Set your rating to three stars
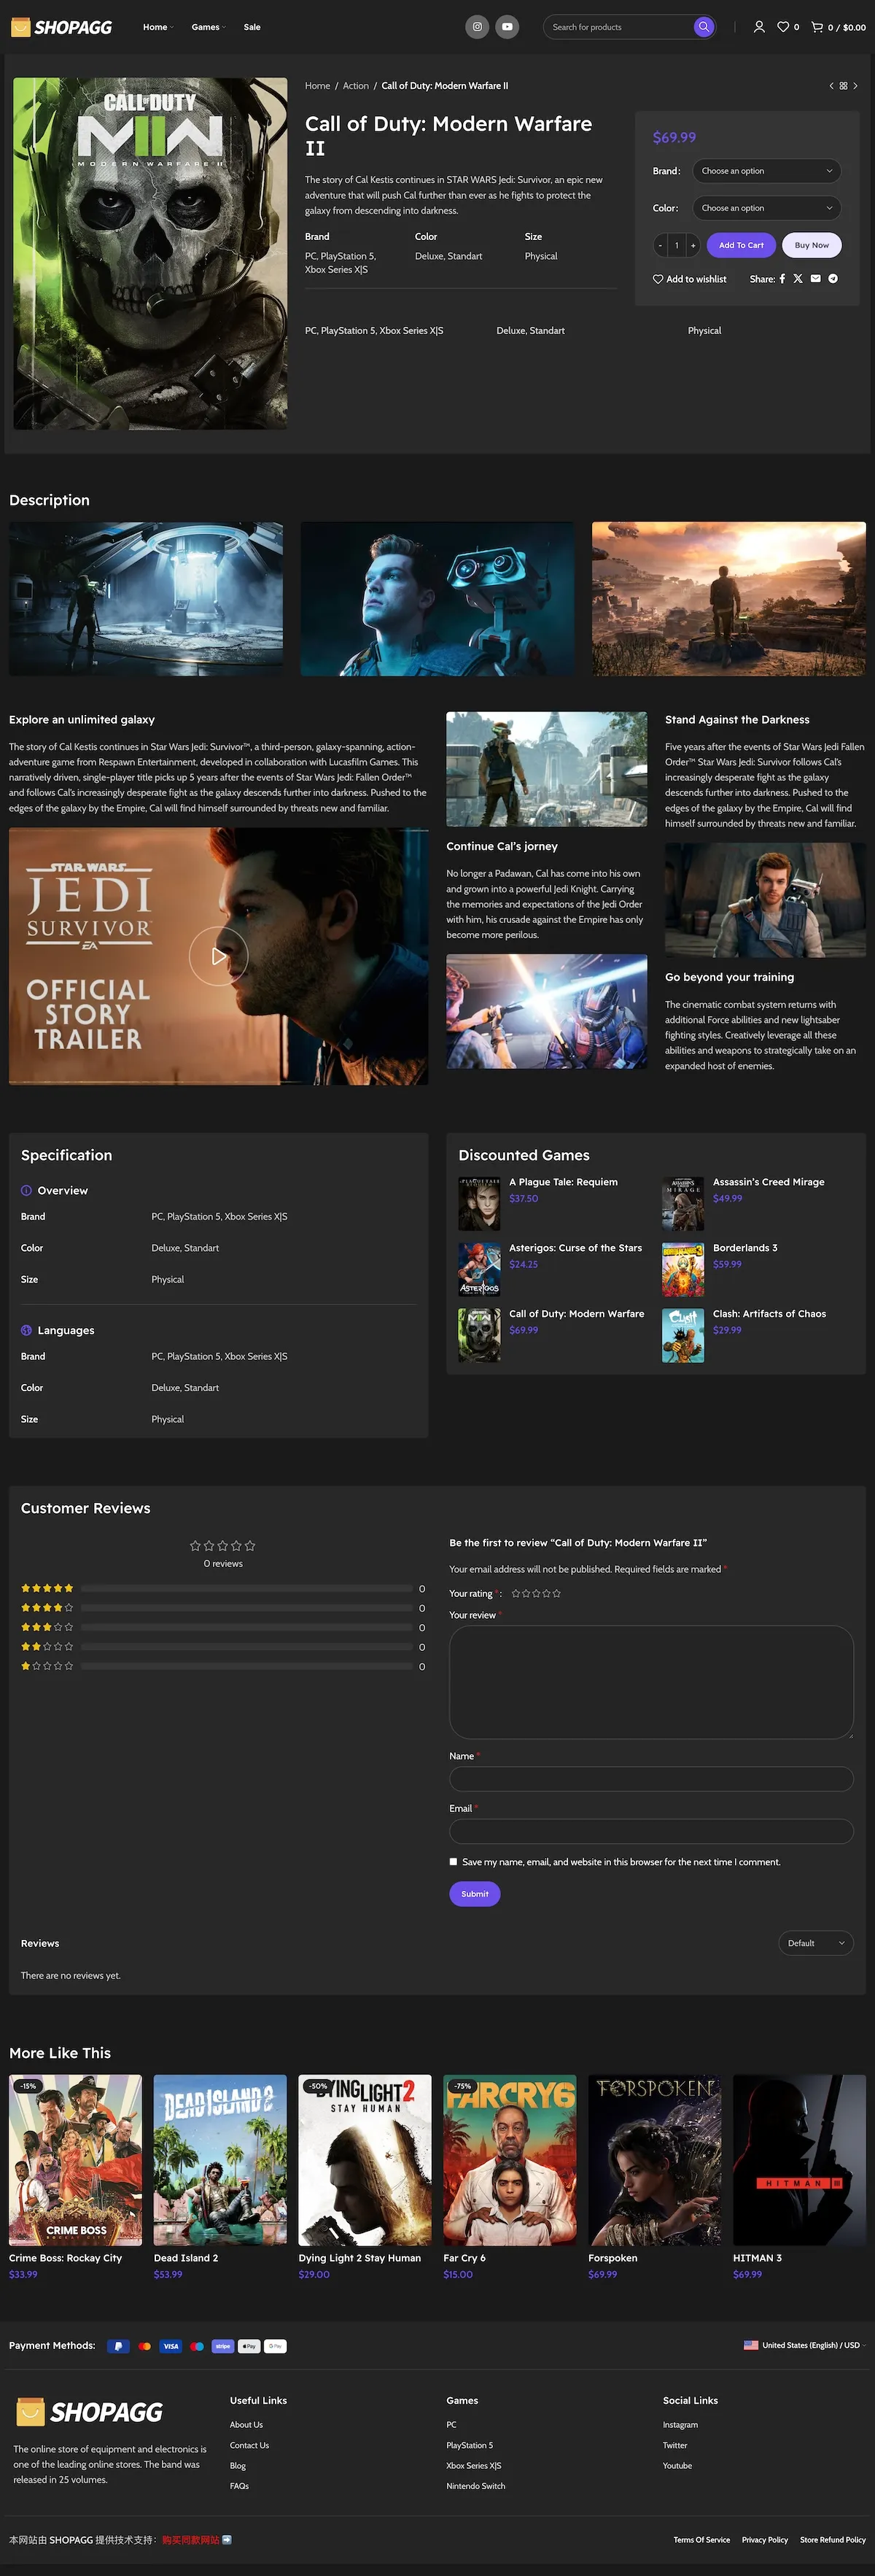Screen dimensions: 875x2576 [x=536, y=1594]
